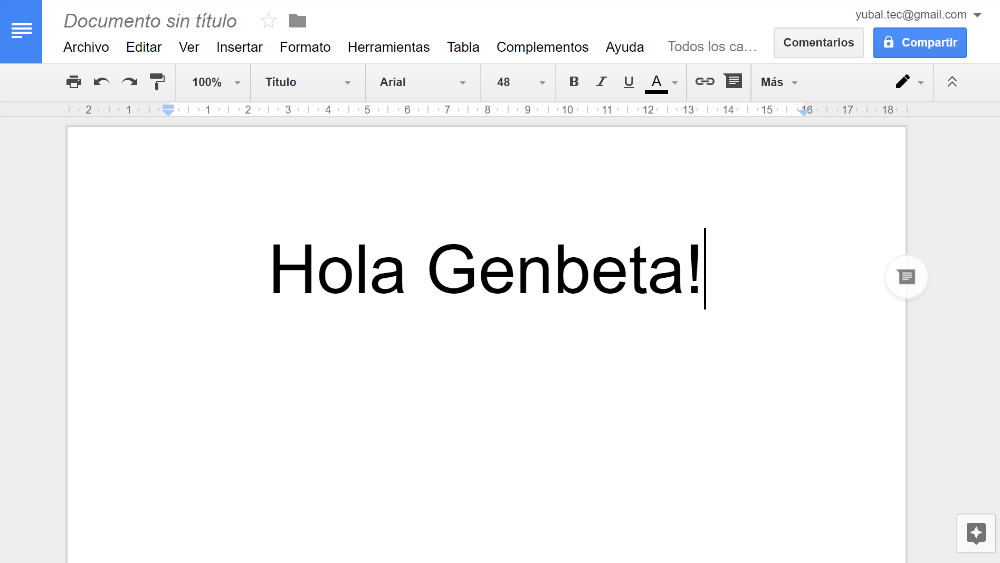
Task: Add a comment from toolbar
Action: (x=733, y=81)
